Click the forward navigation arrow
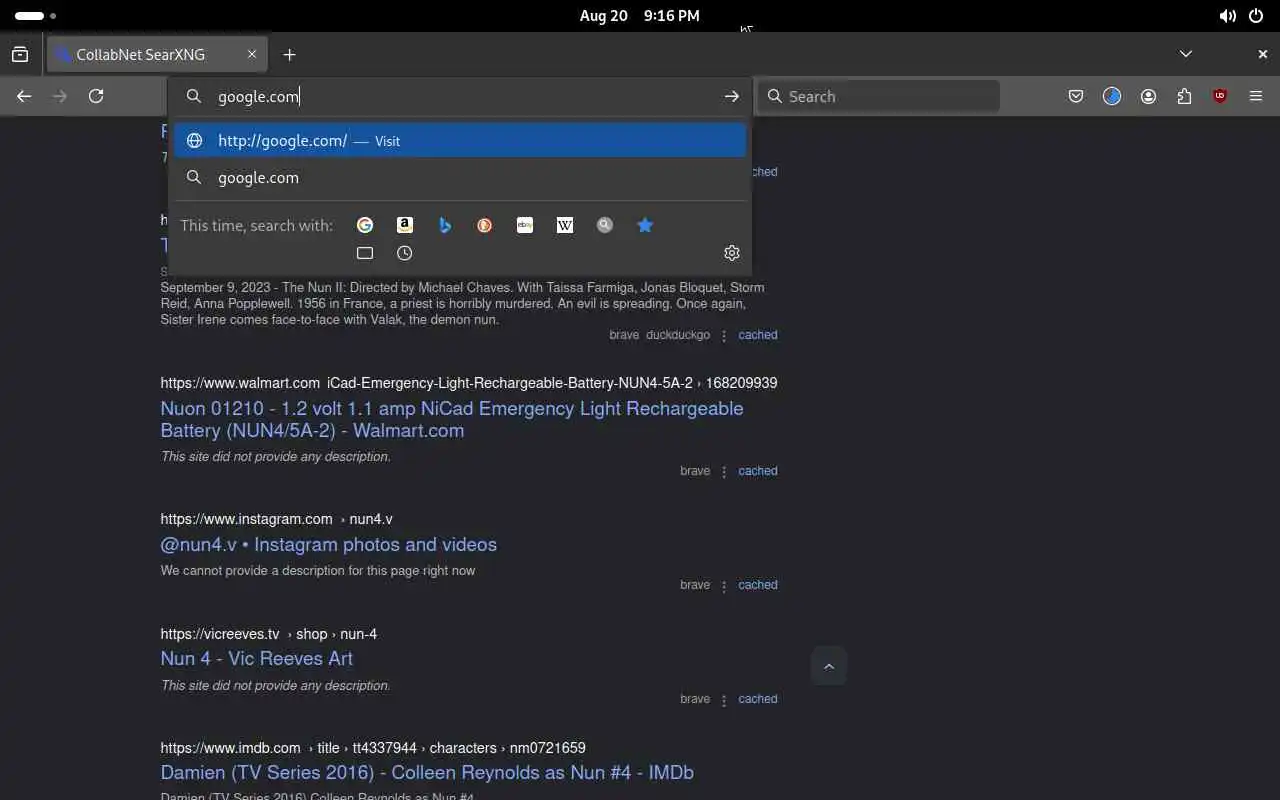Screen dimensions: 1280x800 [x=60, y=96]
